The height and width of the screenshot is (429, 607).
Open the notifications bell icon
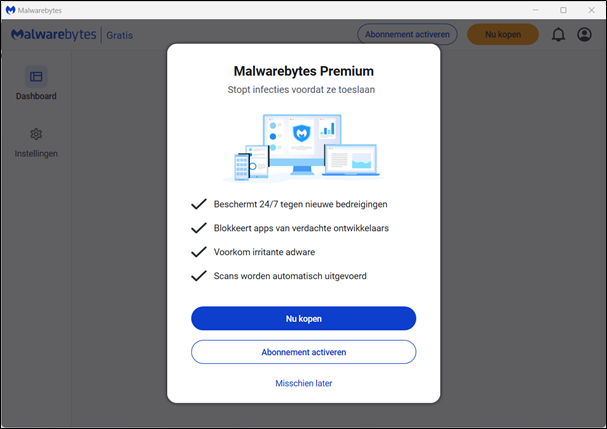[x=558, y=34]
